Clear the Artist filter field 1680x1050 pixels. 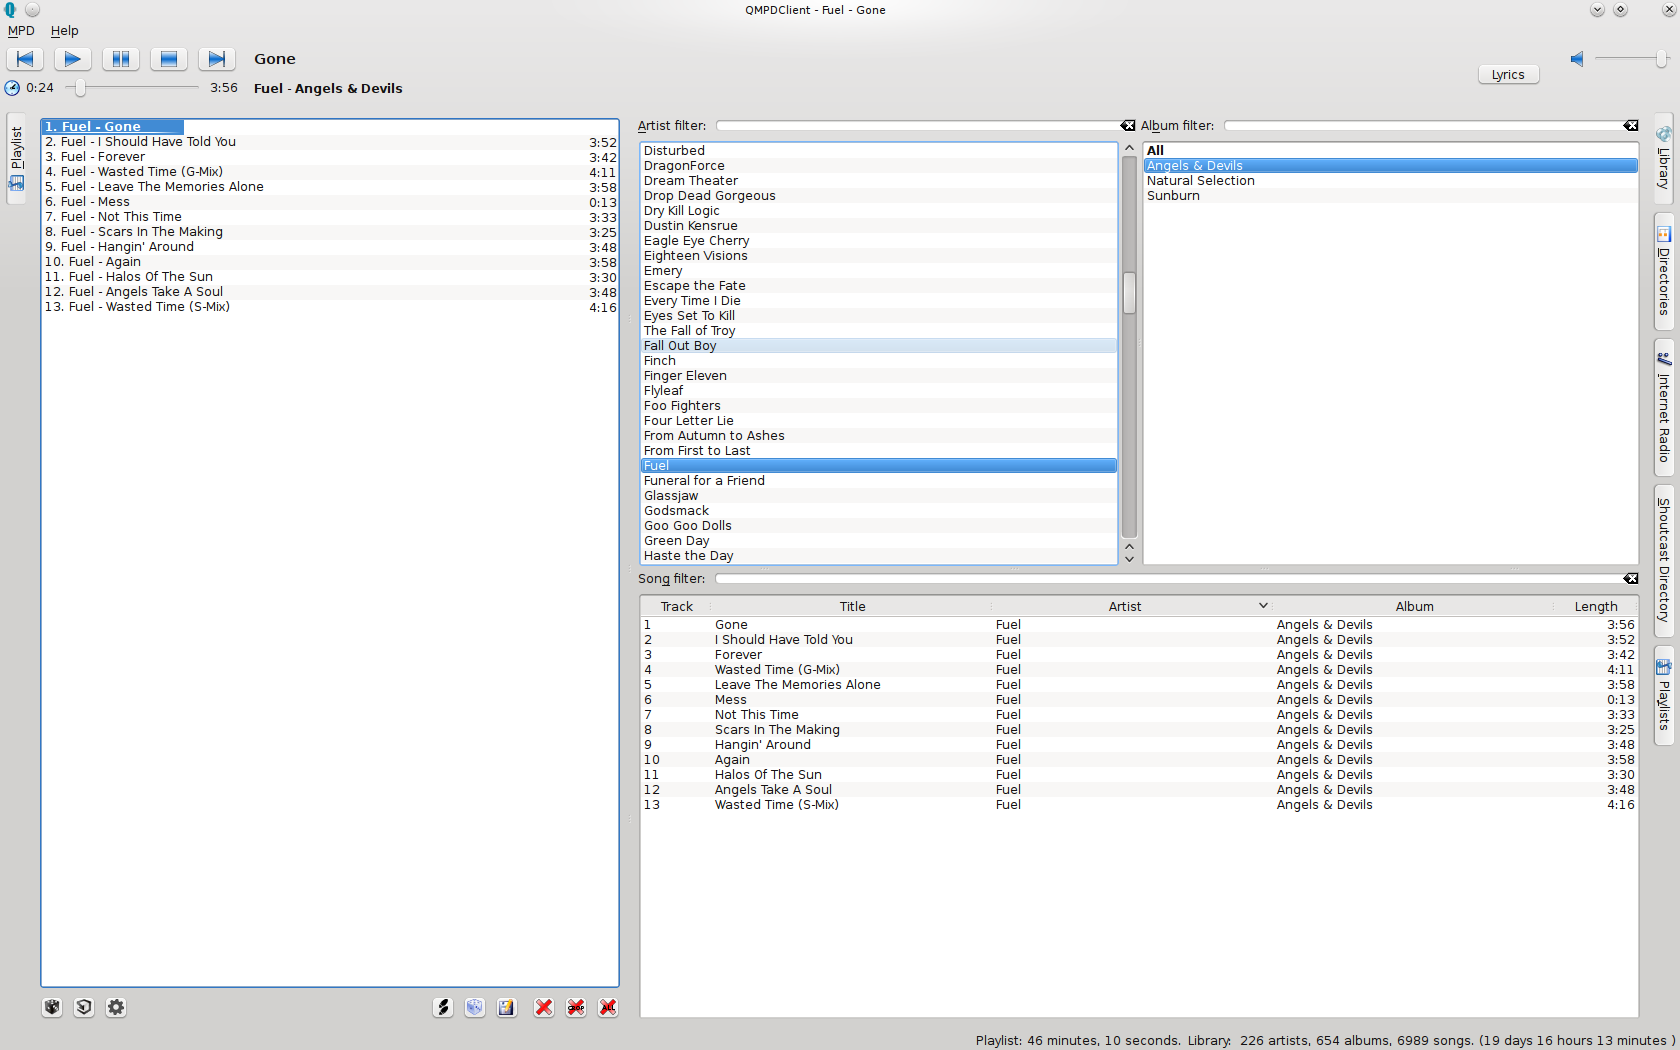[x=1128, y=126]
